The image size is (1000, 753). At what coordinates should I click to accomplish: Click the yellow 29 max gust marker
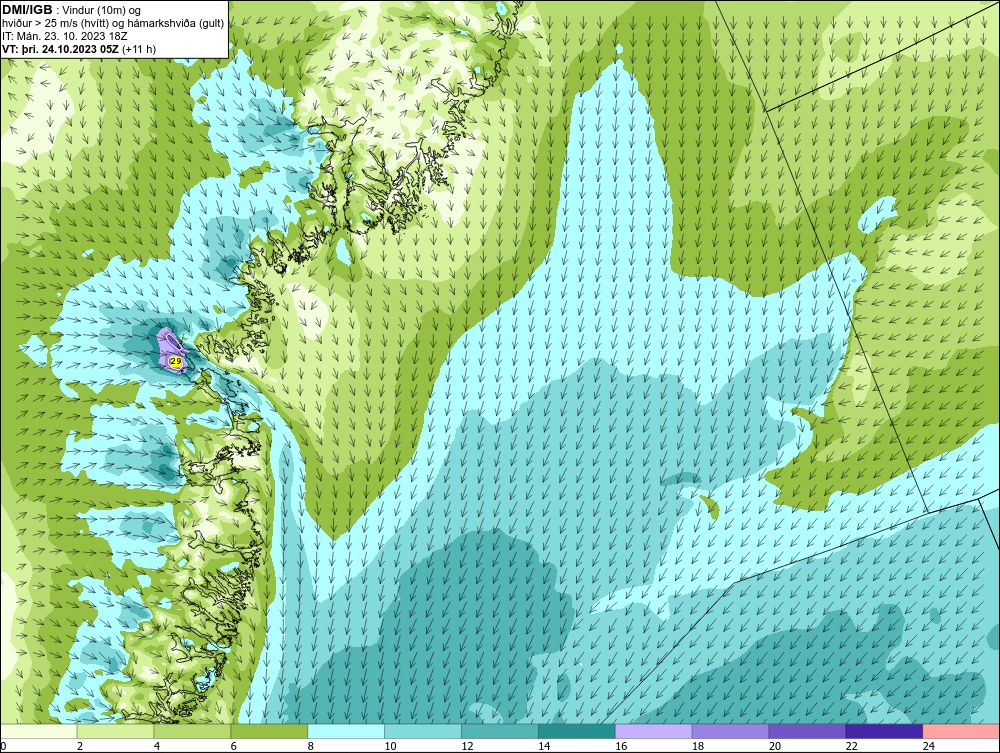point(175,362)
